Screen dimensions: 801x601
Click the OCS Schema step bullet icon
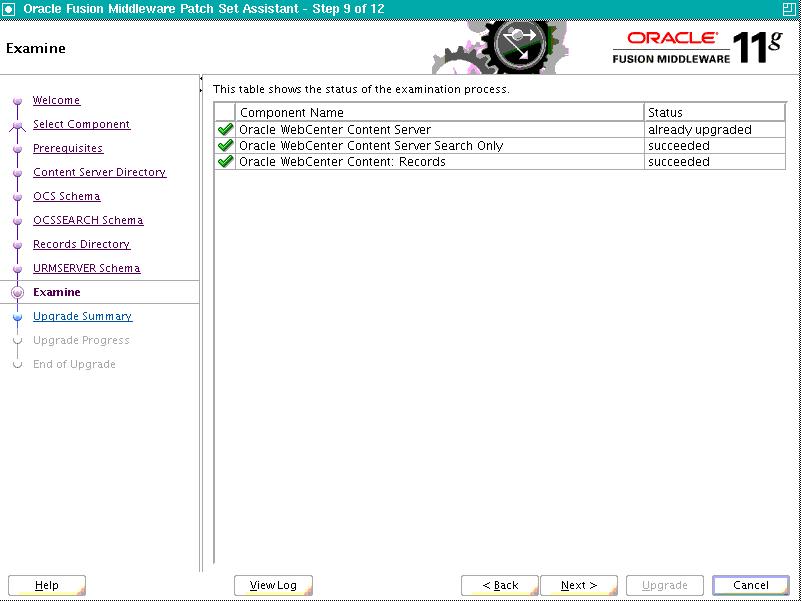point(17,197)
